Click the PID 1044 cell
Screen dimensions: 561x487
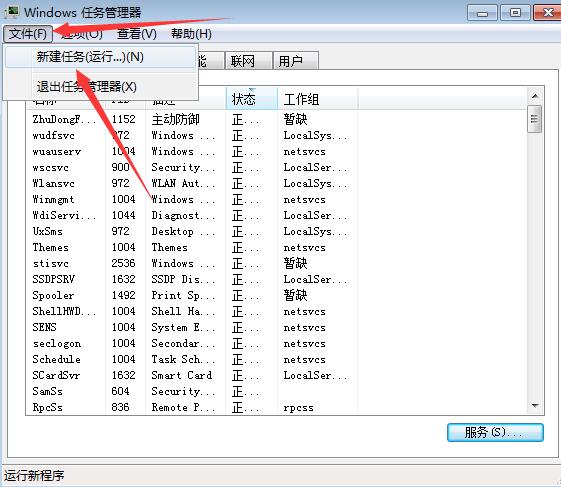[x=123, y=215]
